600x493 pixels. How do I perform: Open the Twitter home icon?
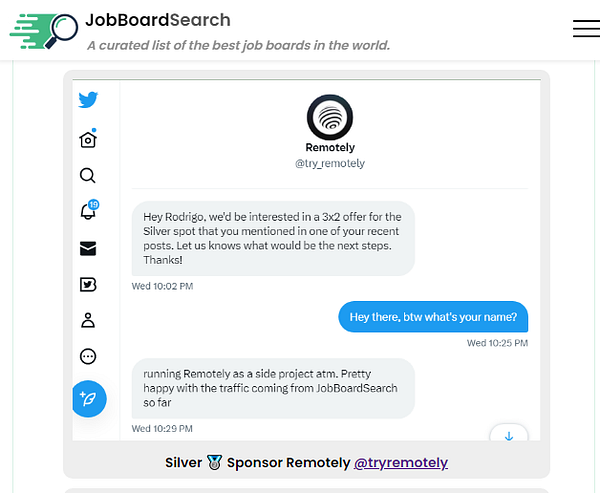click(88, 139)
